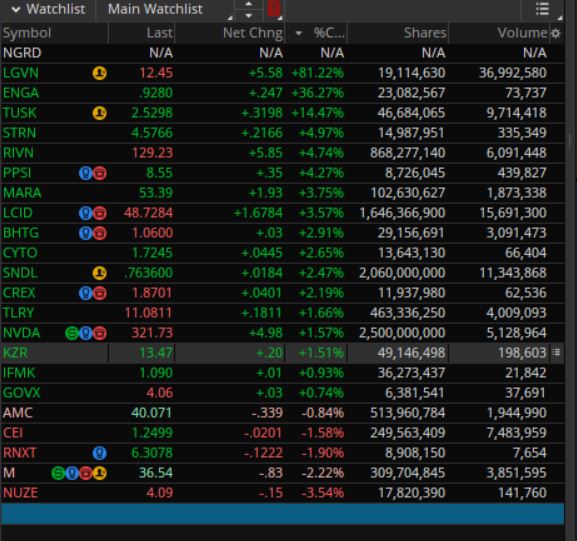Click the blue lightbulb icon on the M row
Viewport: 577px width, 541px height.
coord(72,473)
